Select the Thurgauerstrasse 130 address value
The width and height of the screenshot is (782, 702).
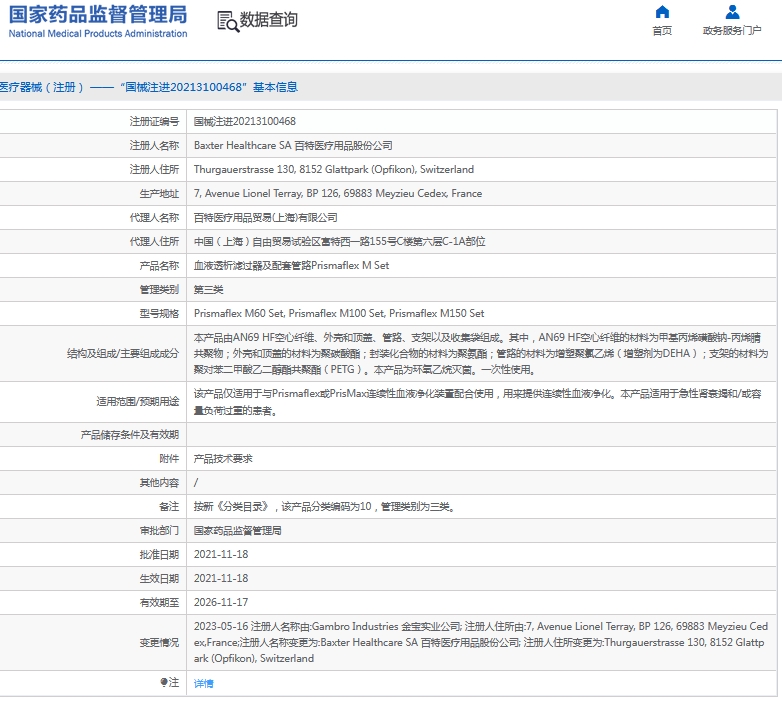point(334,170)
